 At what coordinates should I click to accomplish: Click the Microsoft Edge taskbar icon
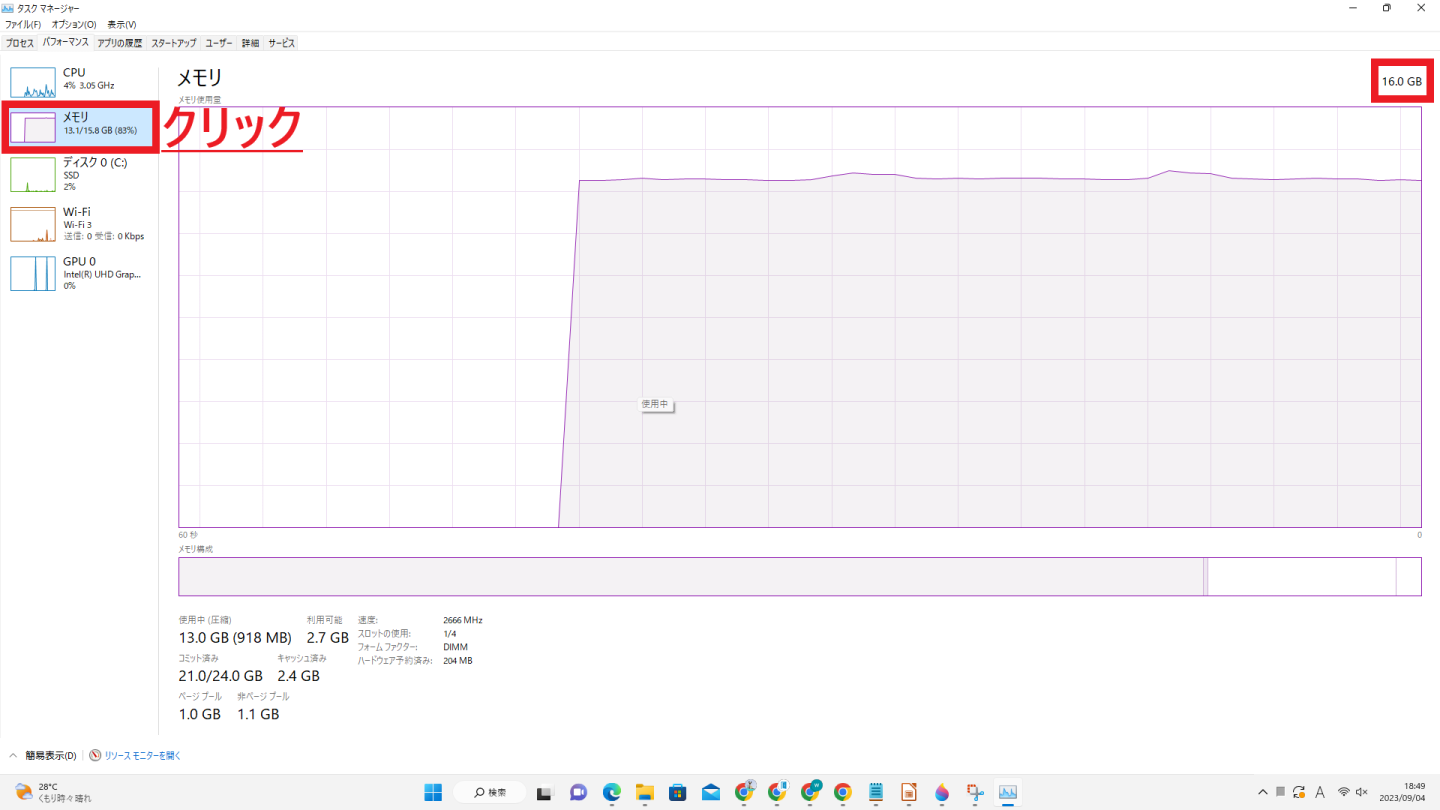611,792
